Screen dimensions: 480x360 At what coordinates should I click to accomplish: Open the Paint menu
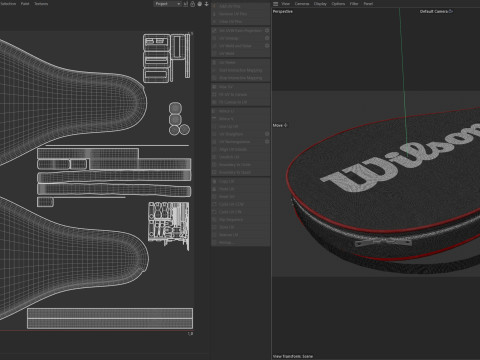pos(25,4)
